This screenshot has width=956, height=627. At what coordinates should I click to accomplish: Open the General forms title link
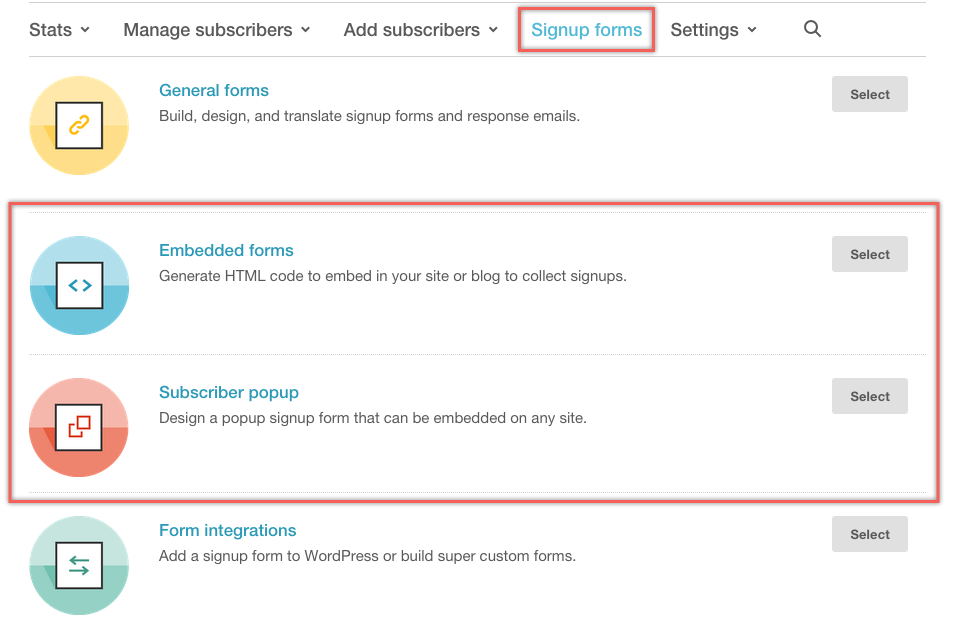[214, 90]
